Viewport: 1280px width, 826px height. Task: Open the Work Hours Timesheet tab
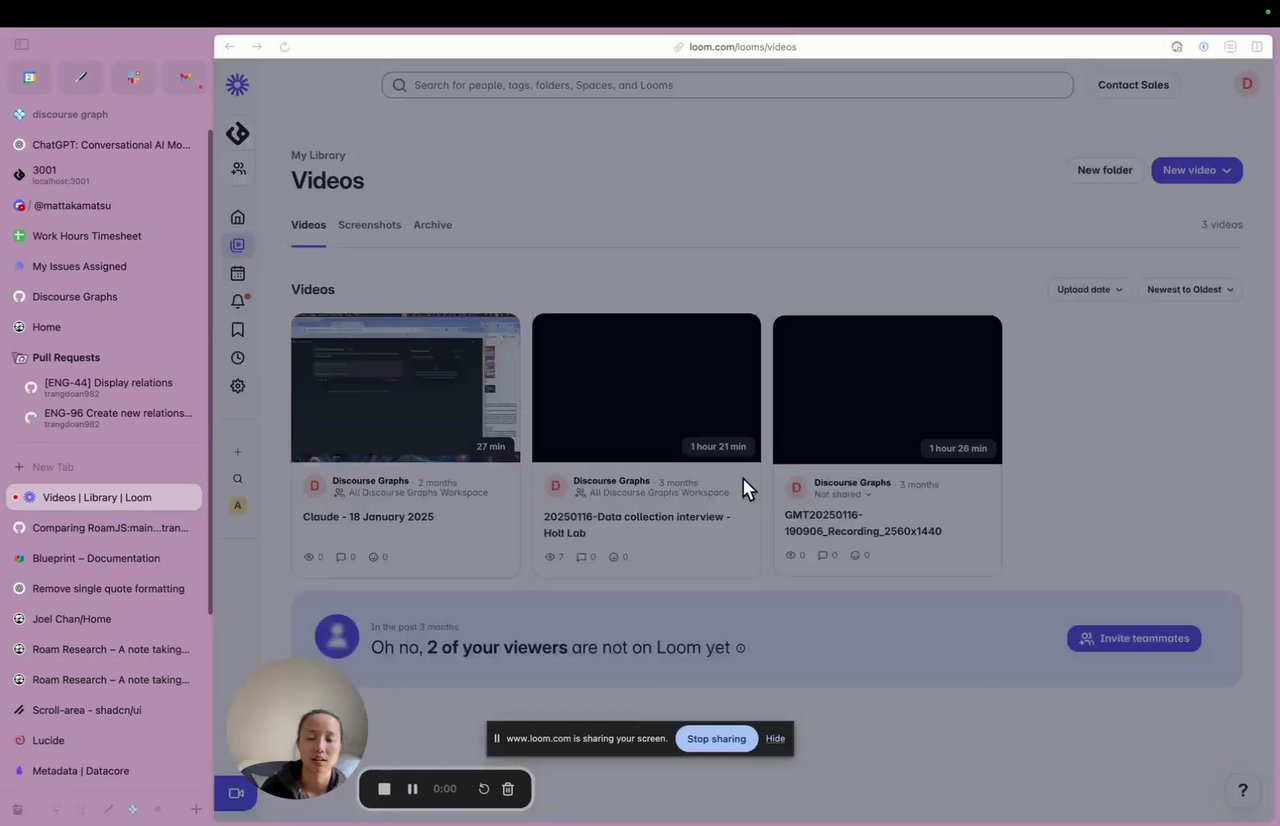105,236
